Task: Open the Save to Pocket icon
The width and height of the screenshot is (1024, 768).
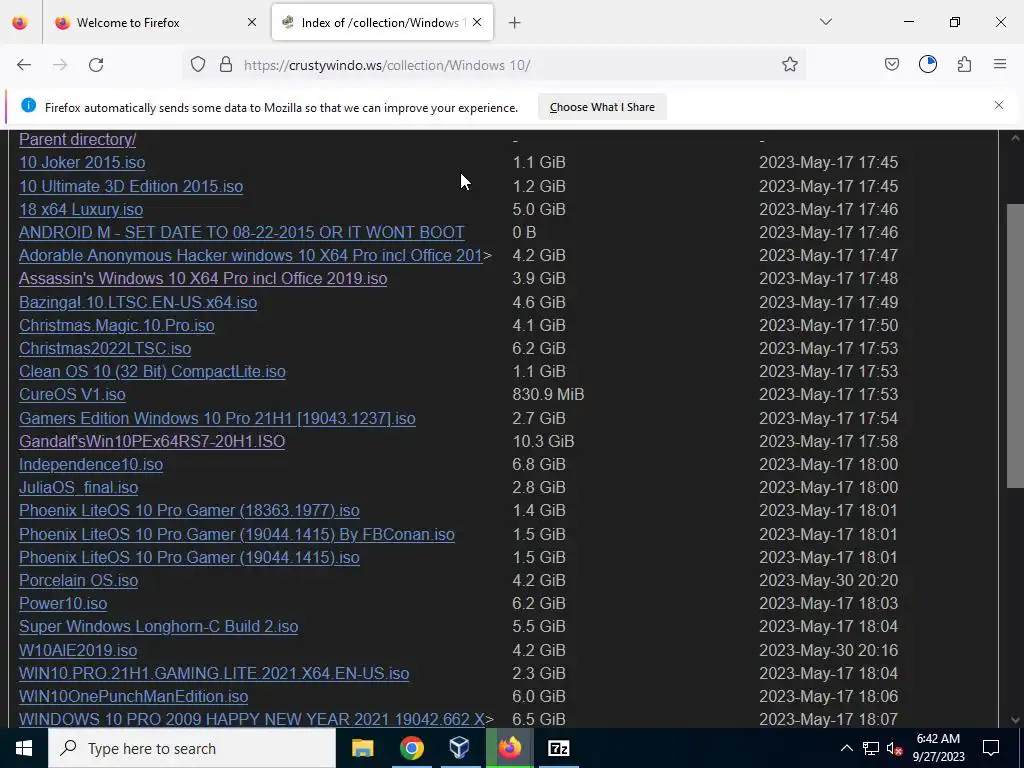Action: (891, 65)
